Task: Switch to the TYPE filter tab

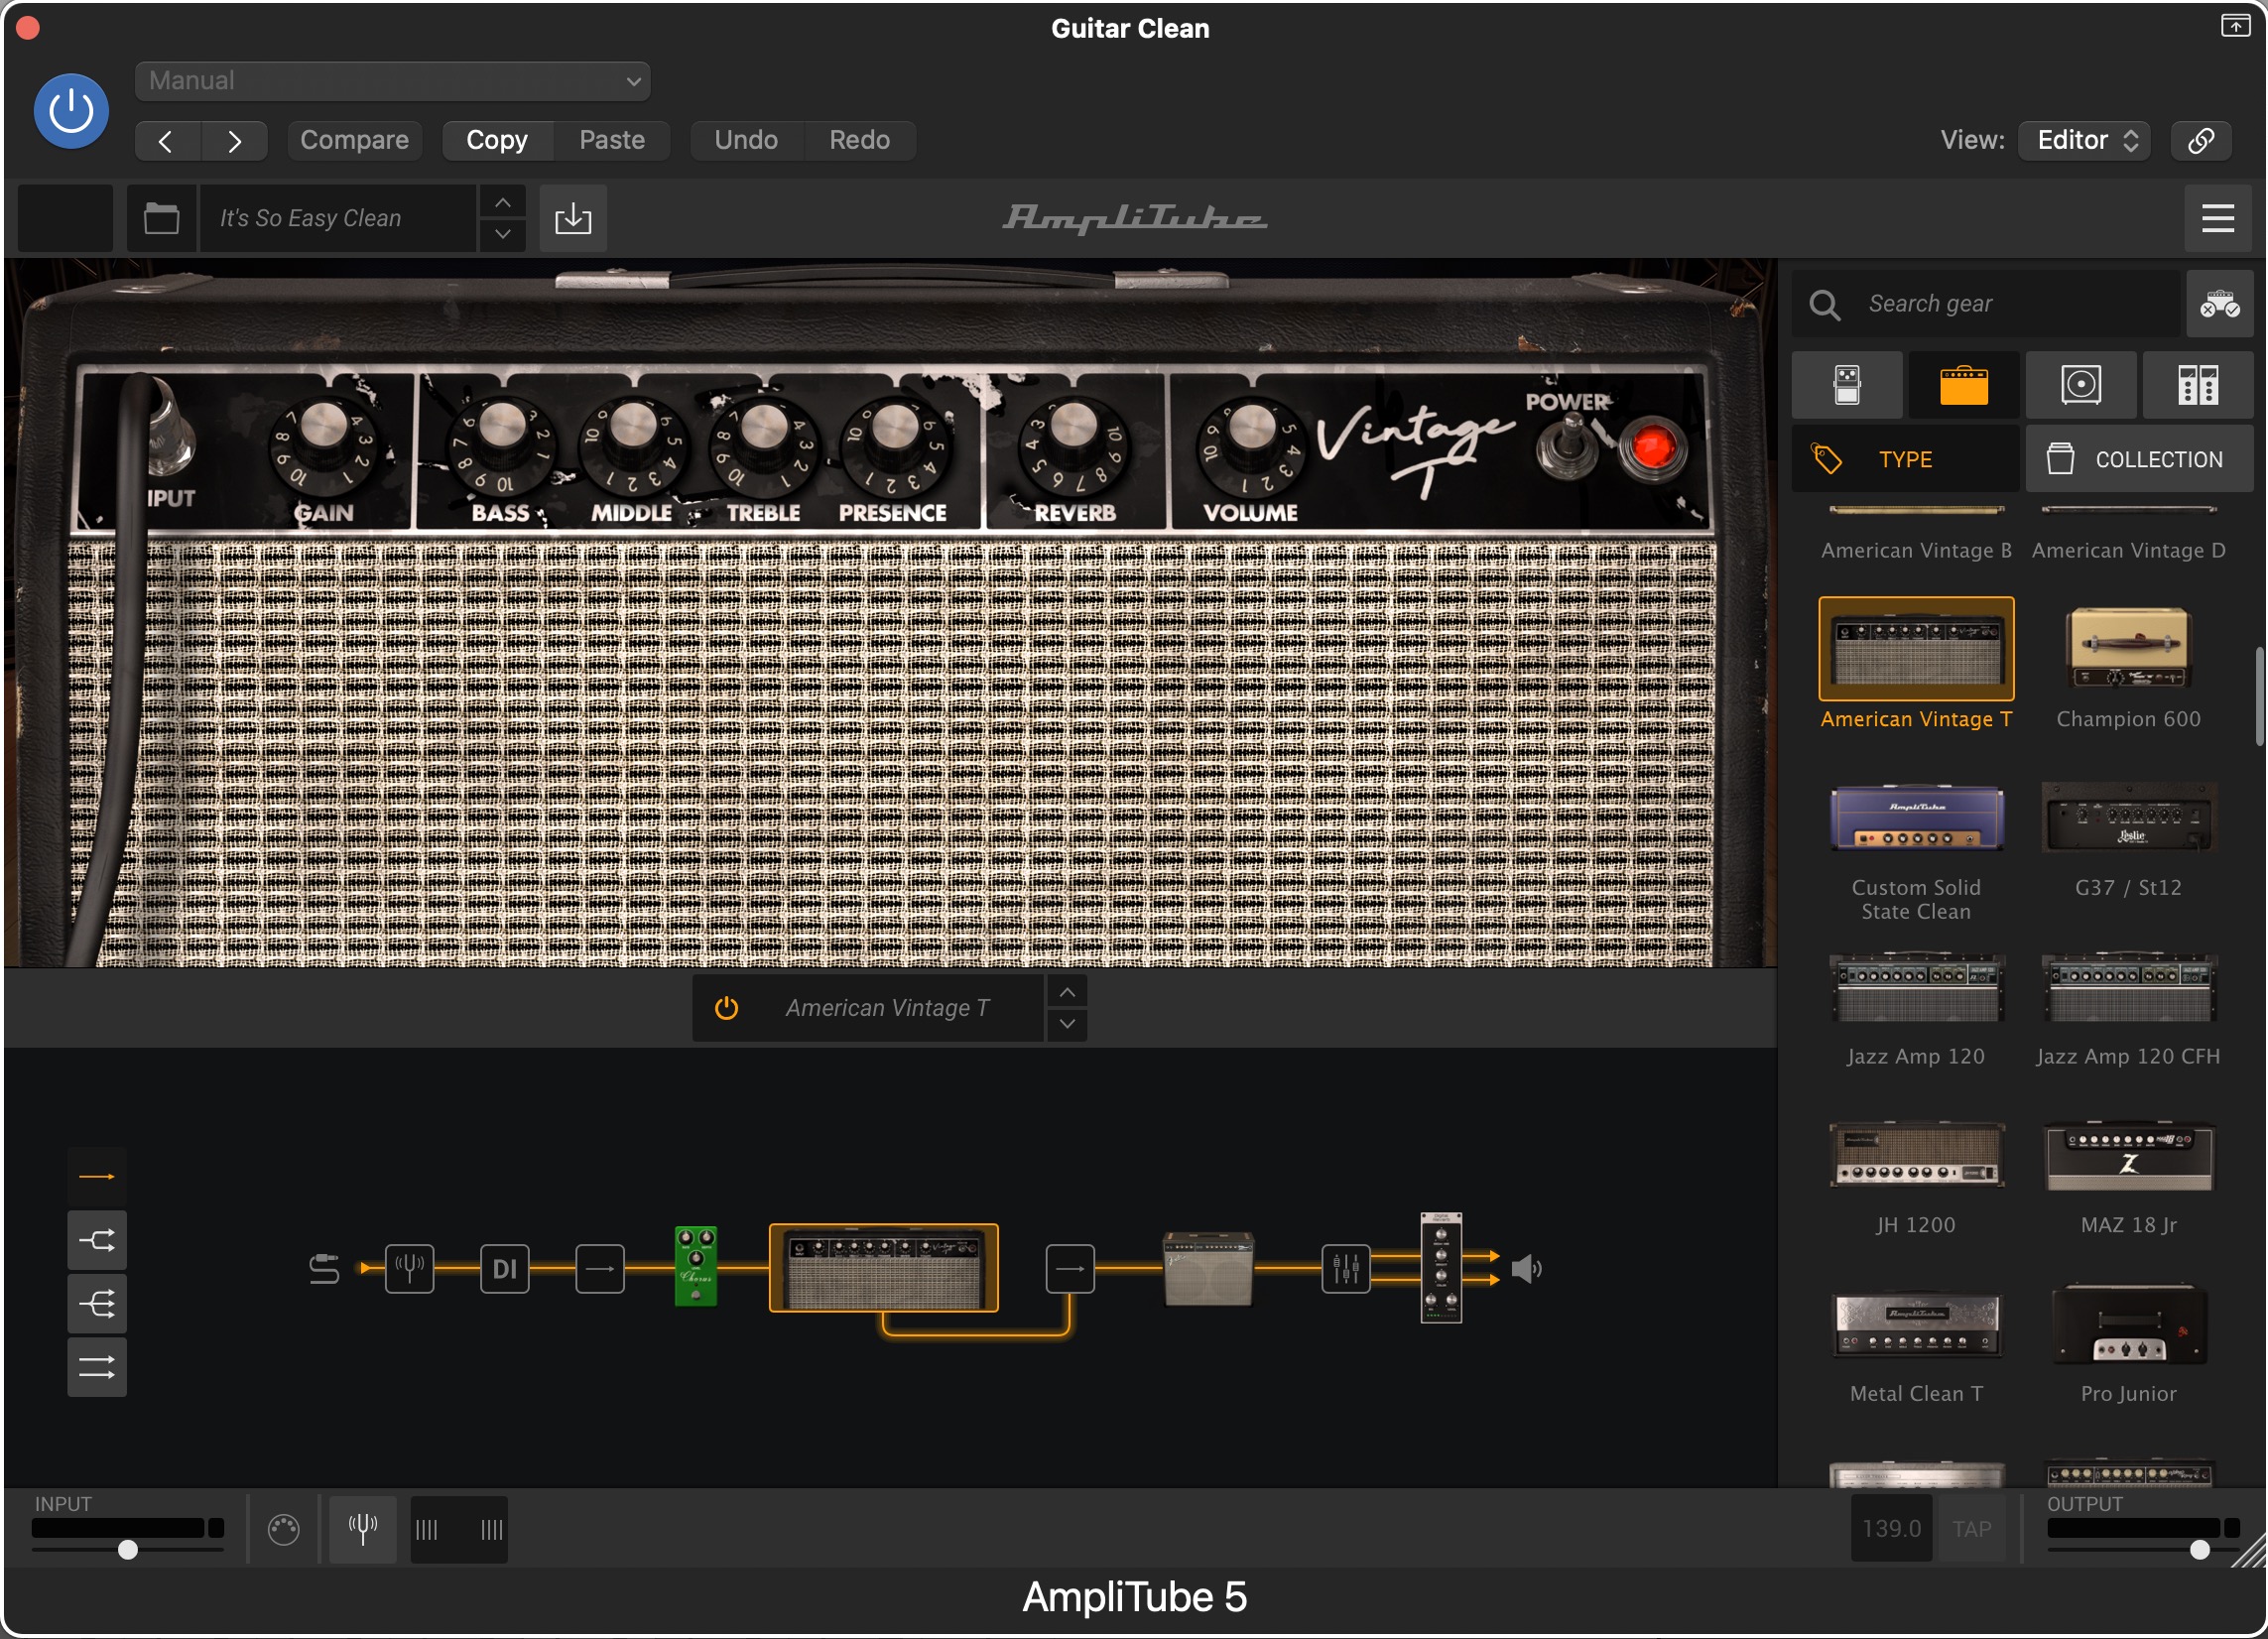Action: pyautogui.click(x=1905, y=459)
